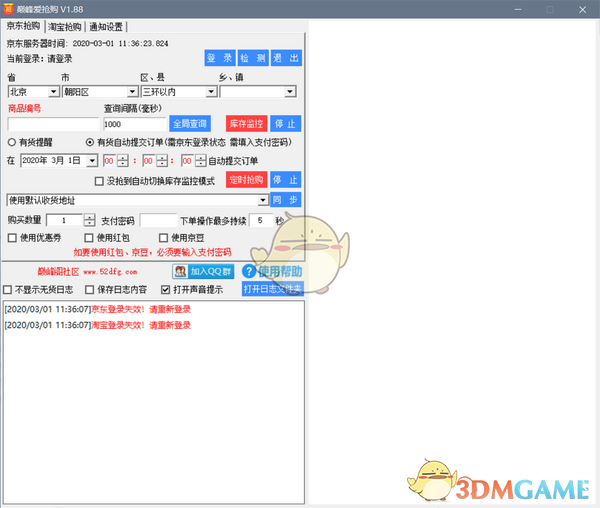600x508 pixels.
Task: Expand the 区县 dropdown showing 三环以内
Action: click(x=211, y=92)
